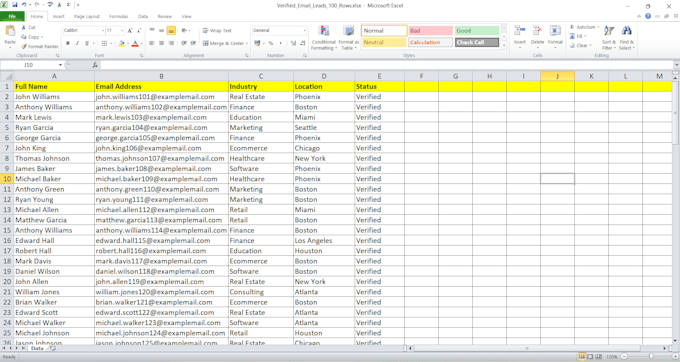Open the Number group dialog launcher

[x=304, y=56]
